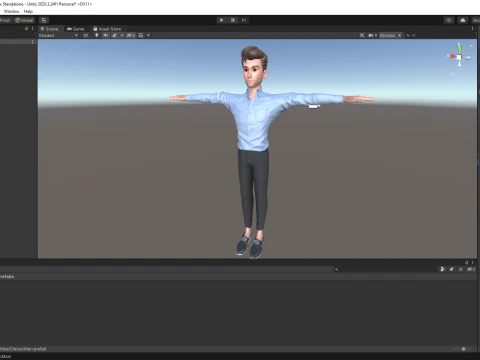This screenshot has height=360, width=480.
Task: Lock the left panel with the padlock icon
Action: click(x=27, y=29)
